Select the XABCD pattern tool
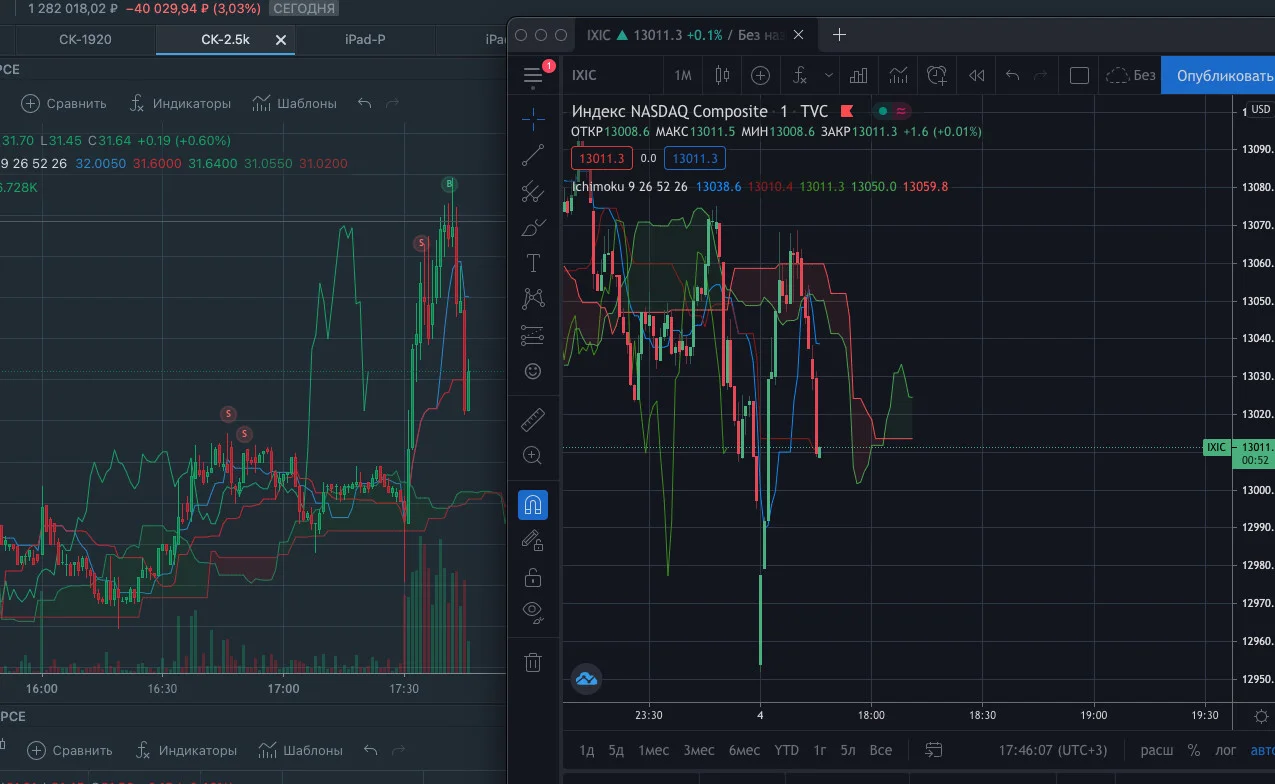This screenshot has width=1275, height=784. click(x=533, y=299)
